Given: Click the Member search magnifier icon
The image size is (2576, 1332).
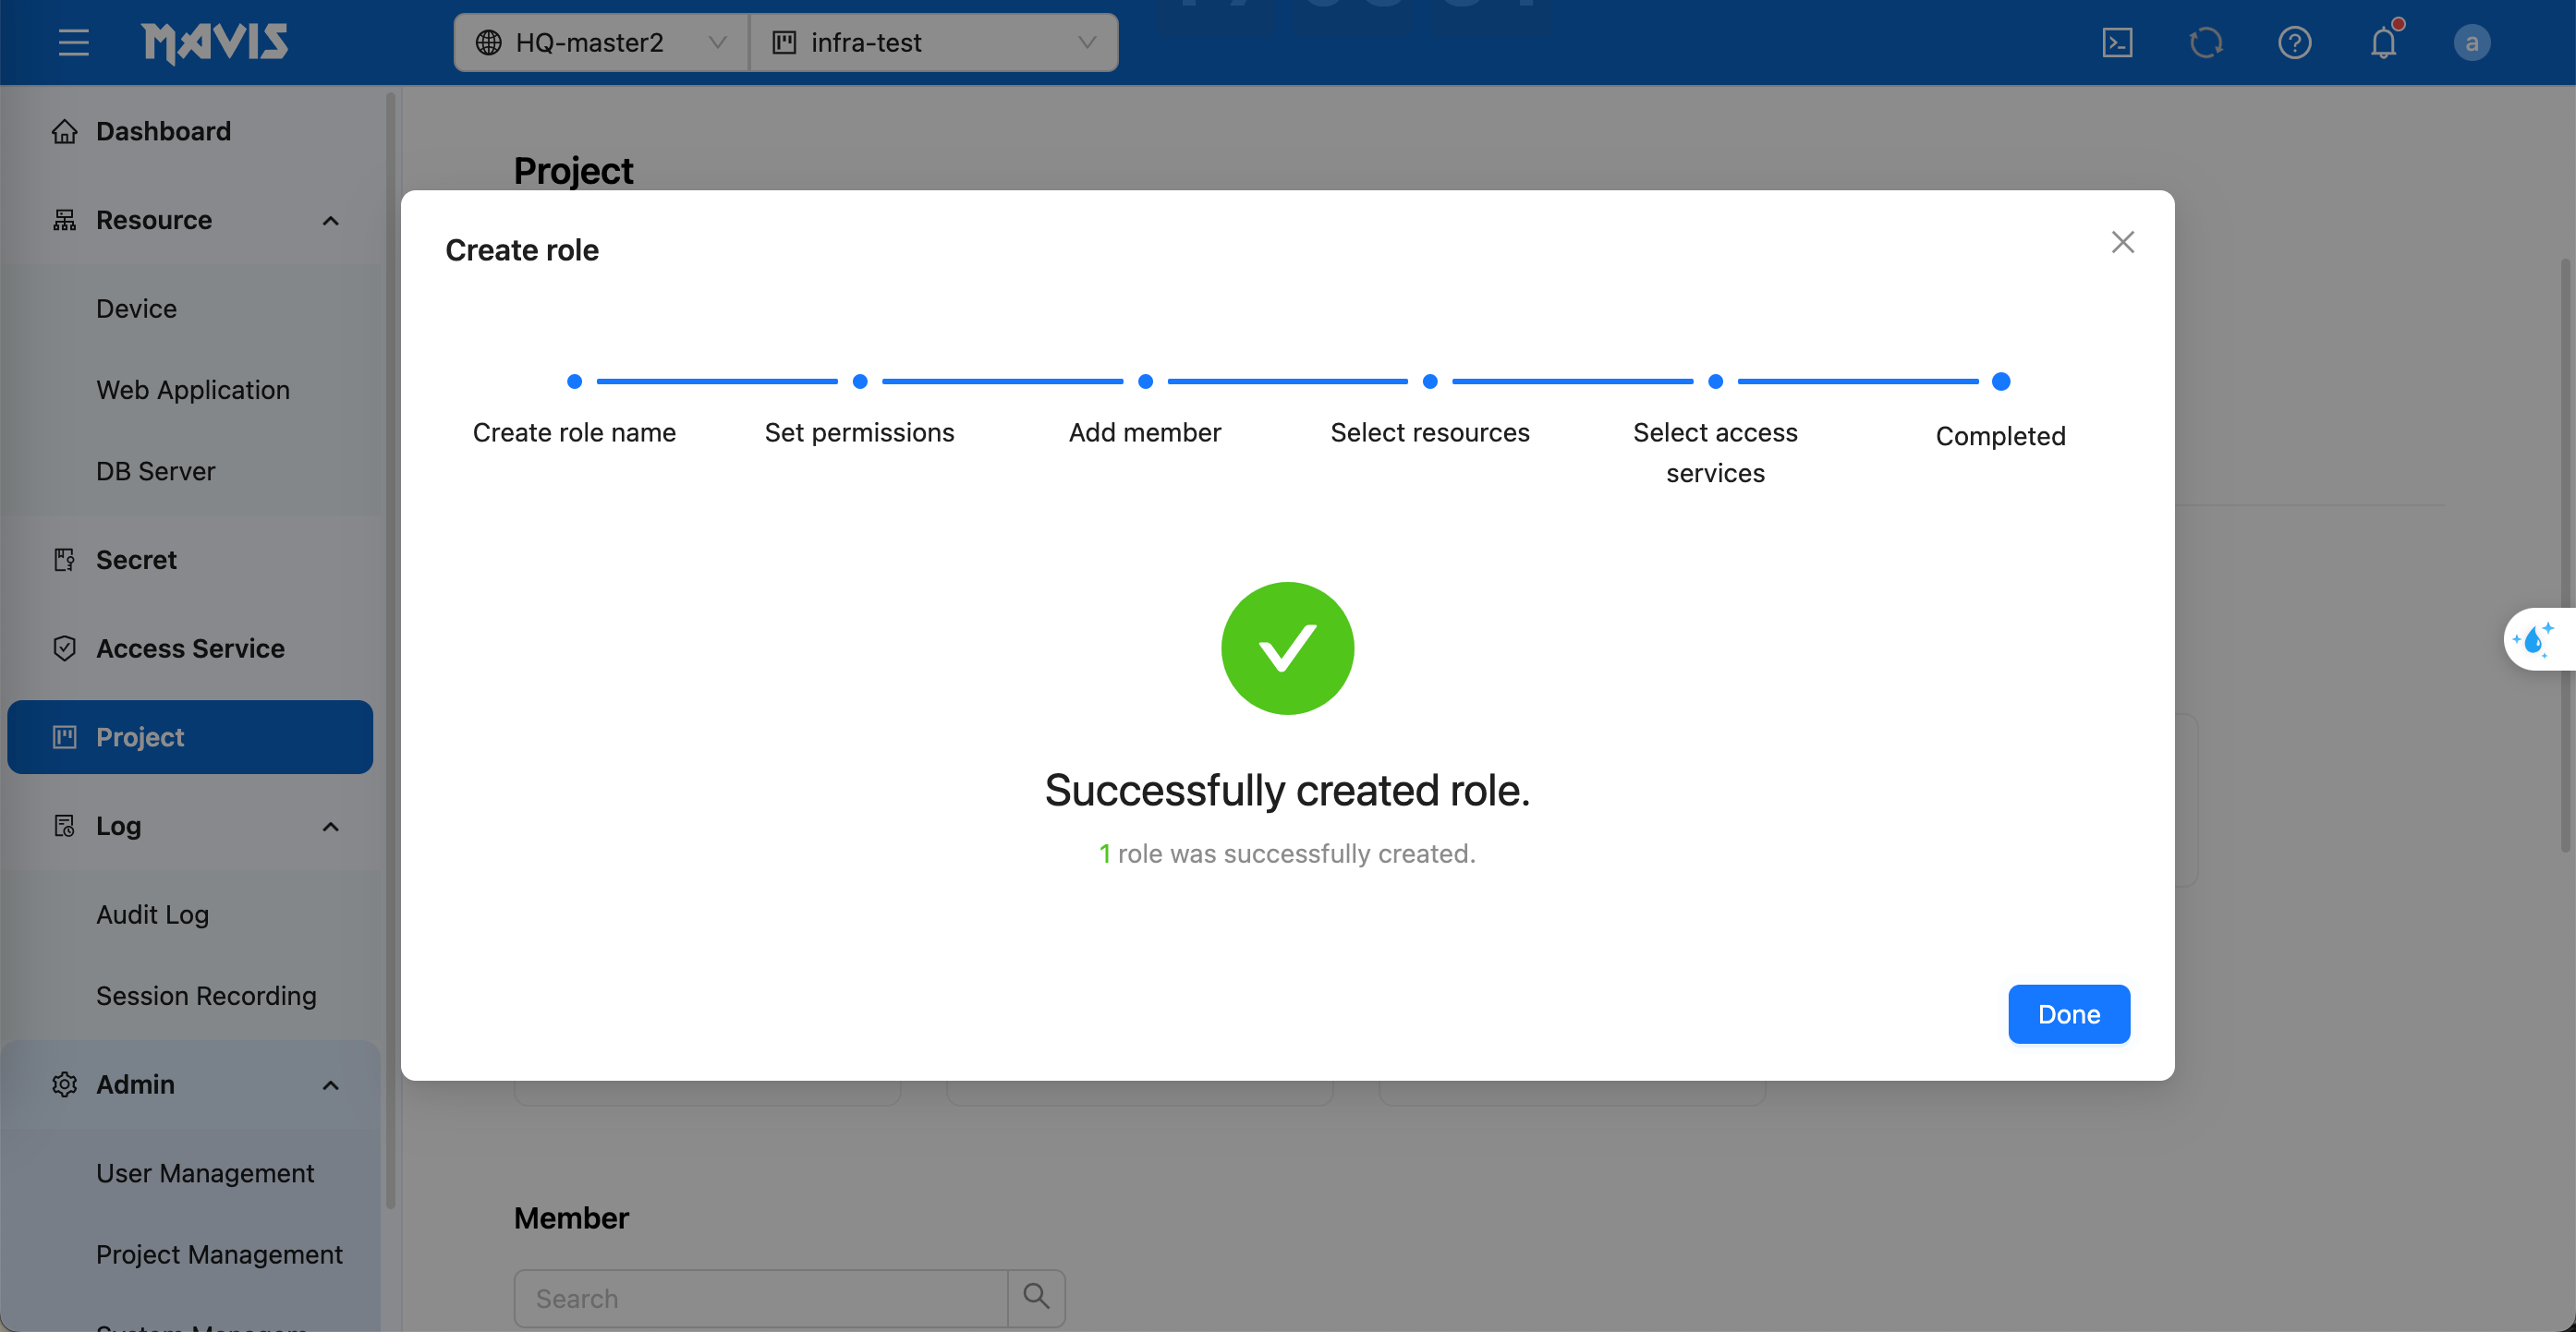Looking at the screenshot, I should tap(1036, 1297).
